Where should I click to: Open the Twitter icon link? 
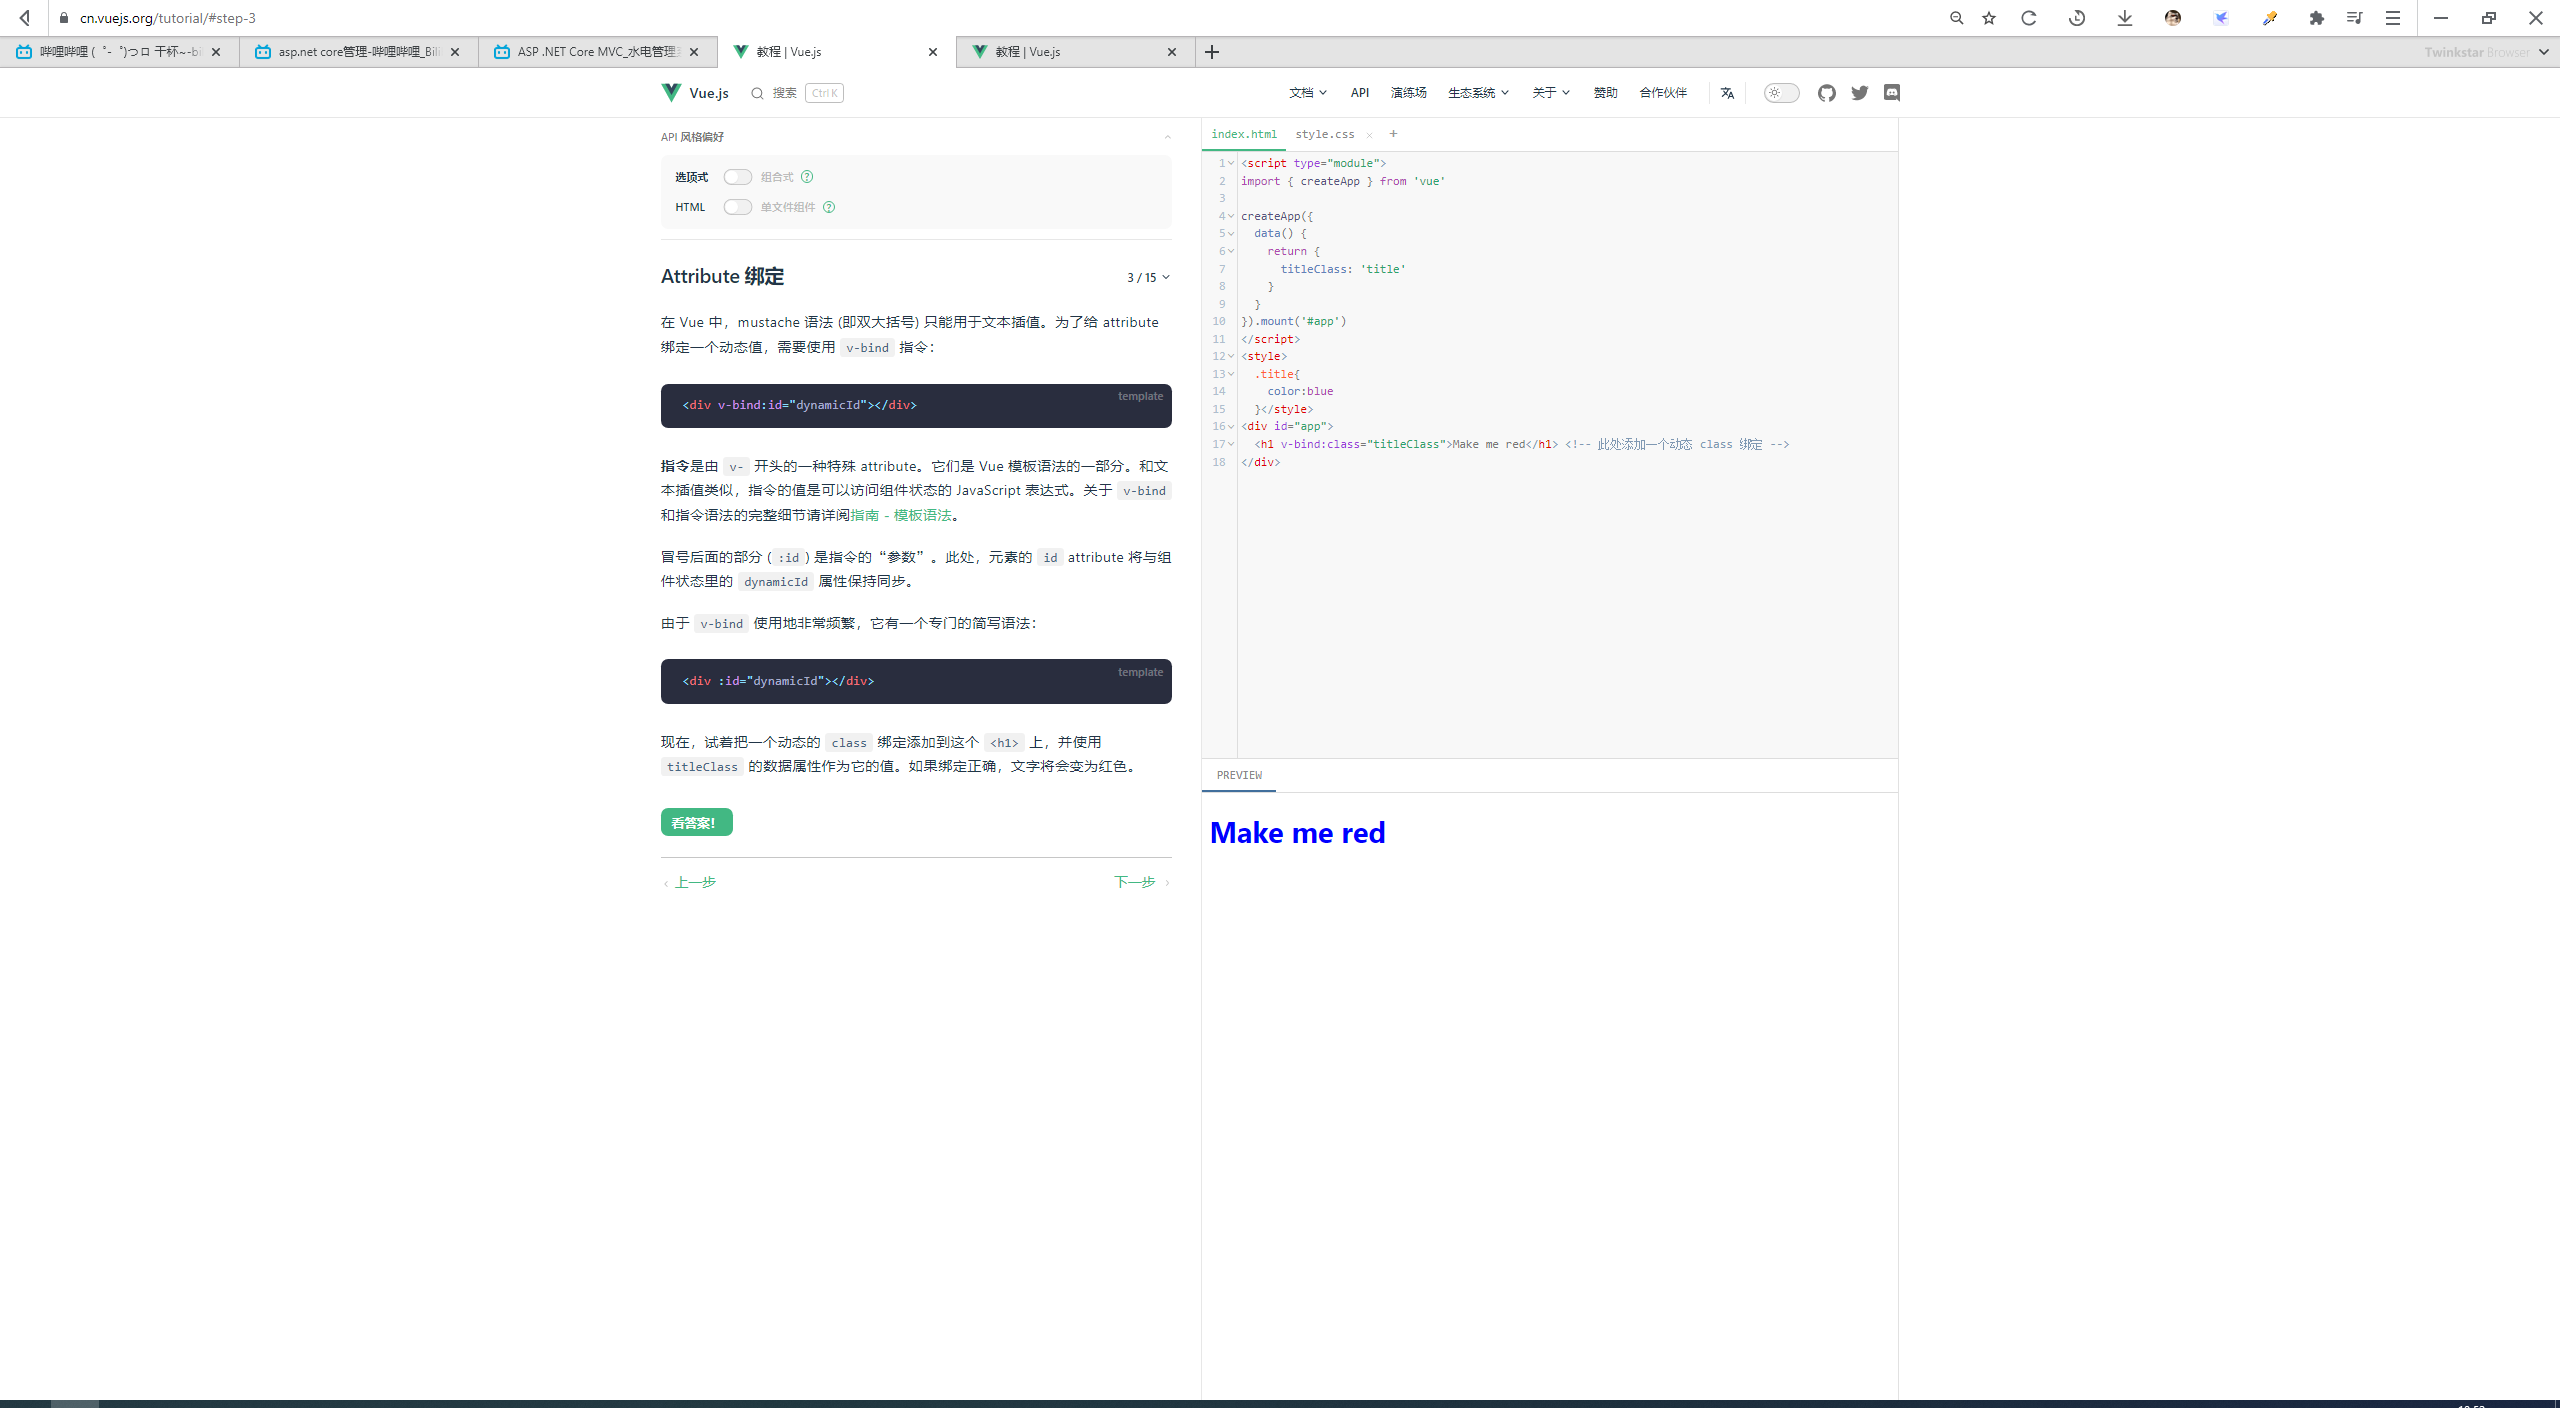coord(1860,93)
